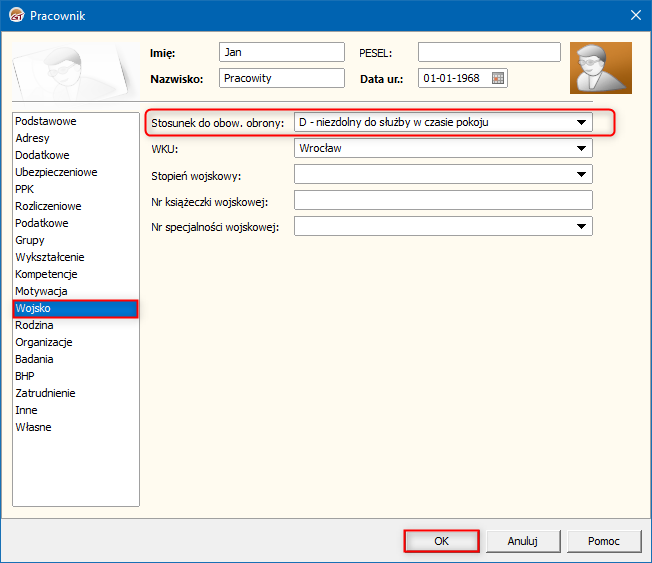652x563 pixels.
Task: Open the Grupy section
Action: pyautogui.click(x=76, y=240)
